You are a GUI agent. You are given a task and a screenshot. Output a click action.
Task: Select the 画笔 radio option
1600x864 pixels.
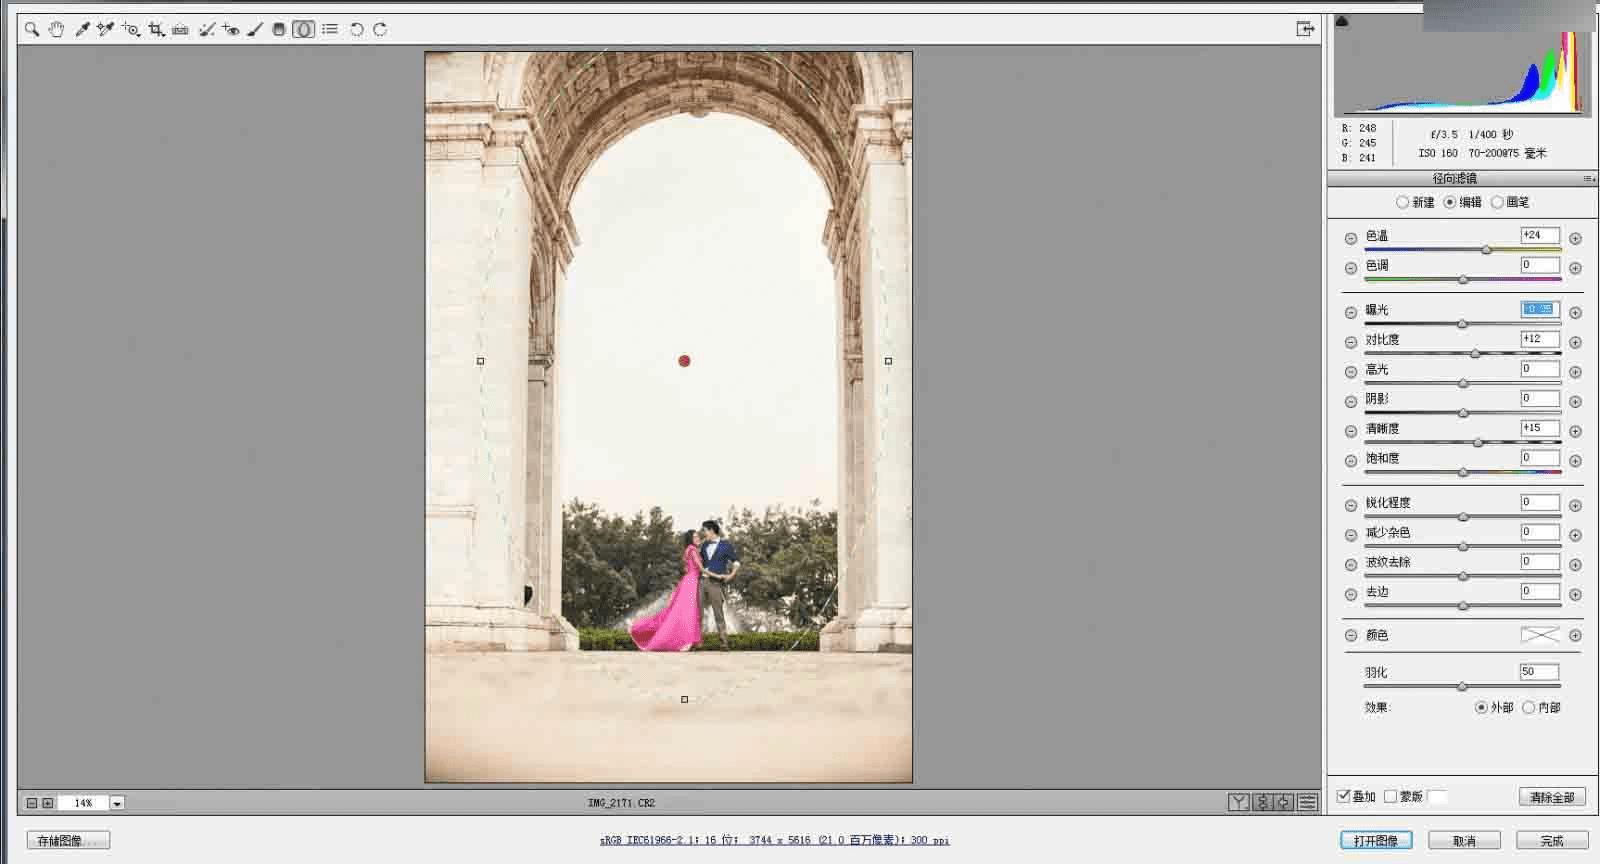(1497, 202)
